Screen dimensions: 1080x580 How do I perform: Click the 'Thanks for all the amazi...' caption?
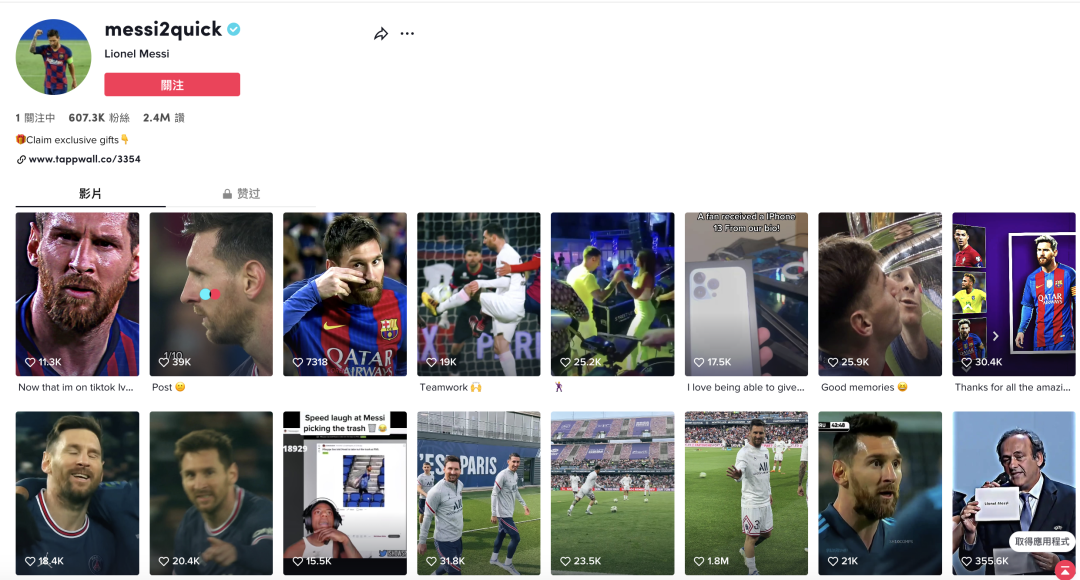click(x=1012, y=387)
